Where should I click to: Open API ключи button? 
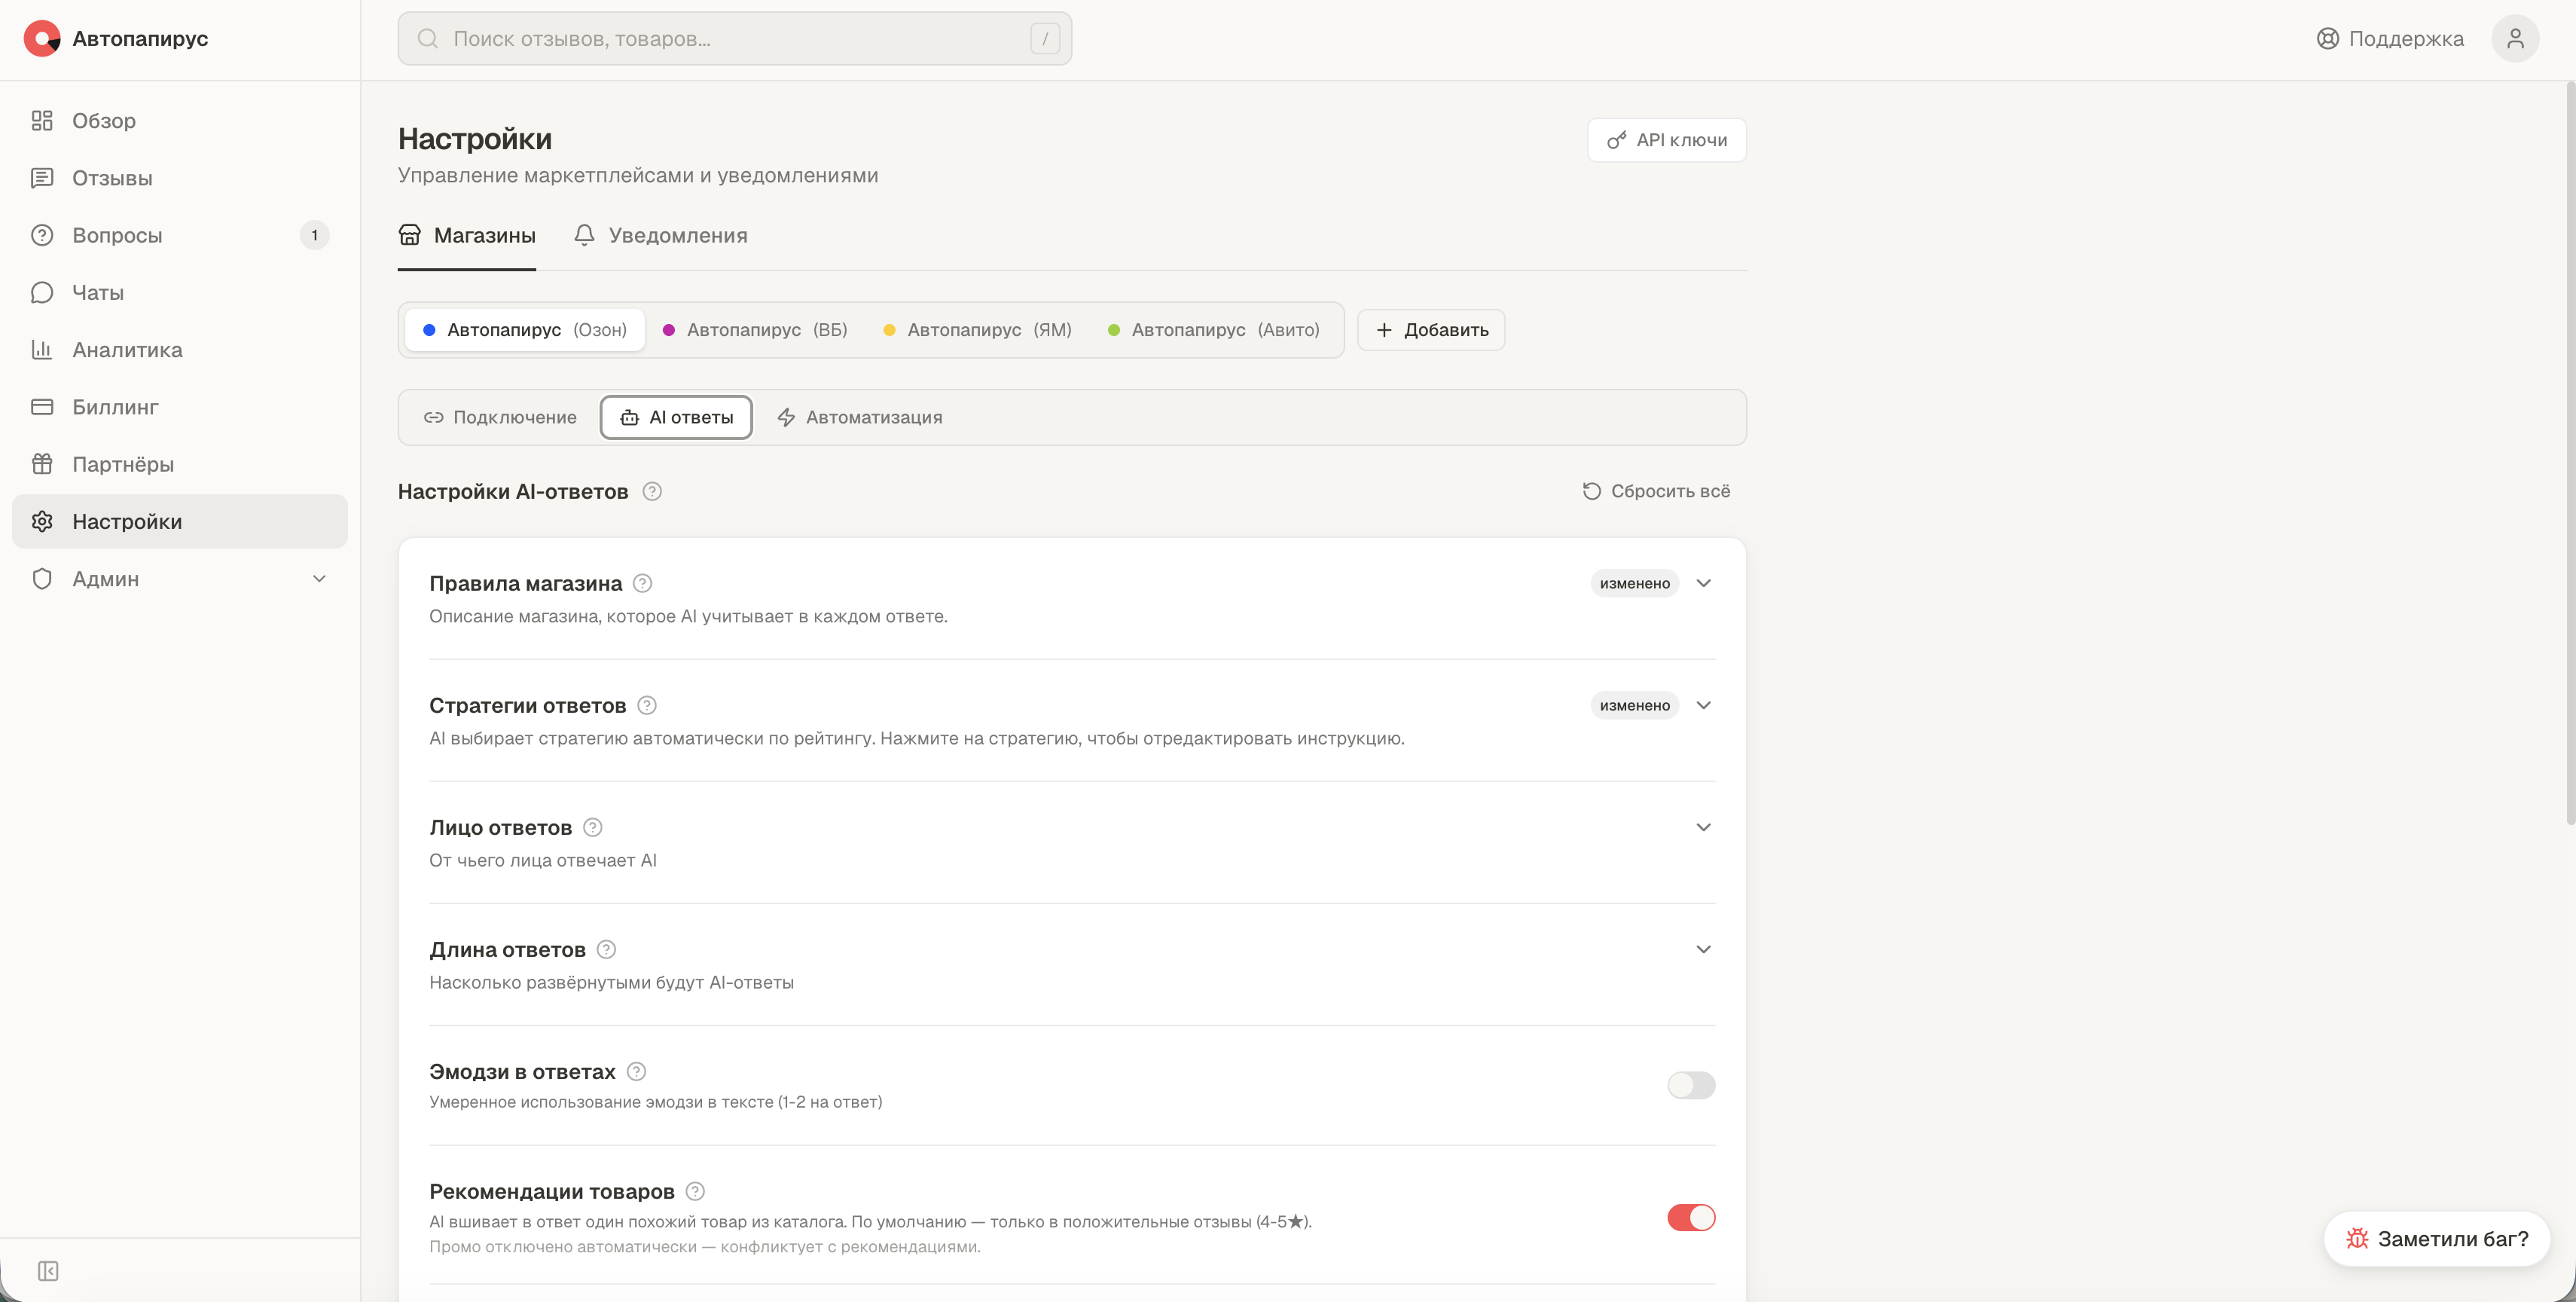(1667, 140)
